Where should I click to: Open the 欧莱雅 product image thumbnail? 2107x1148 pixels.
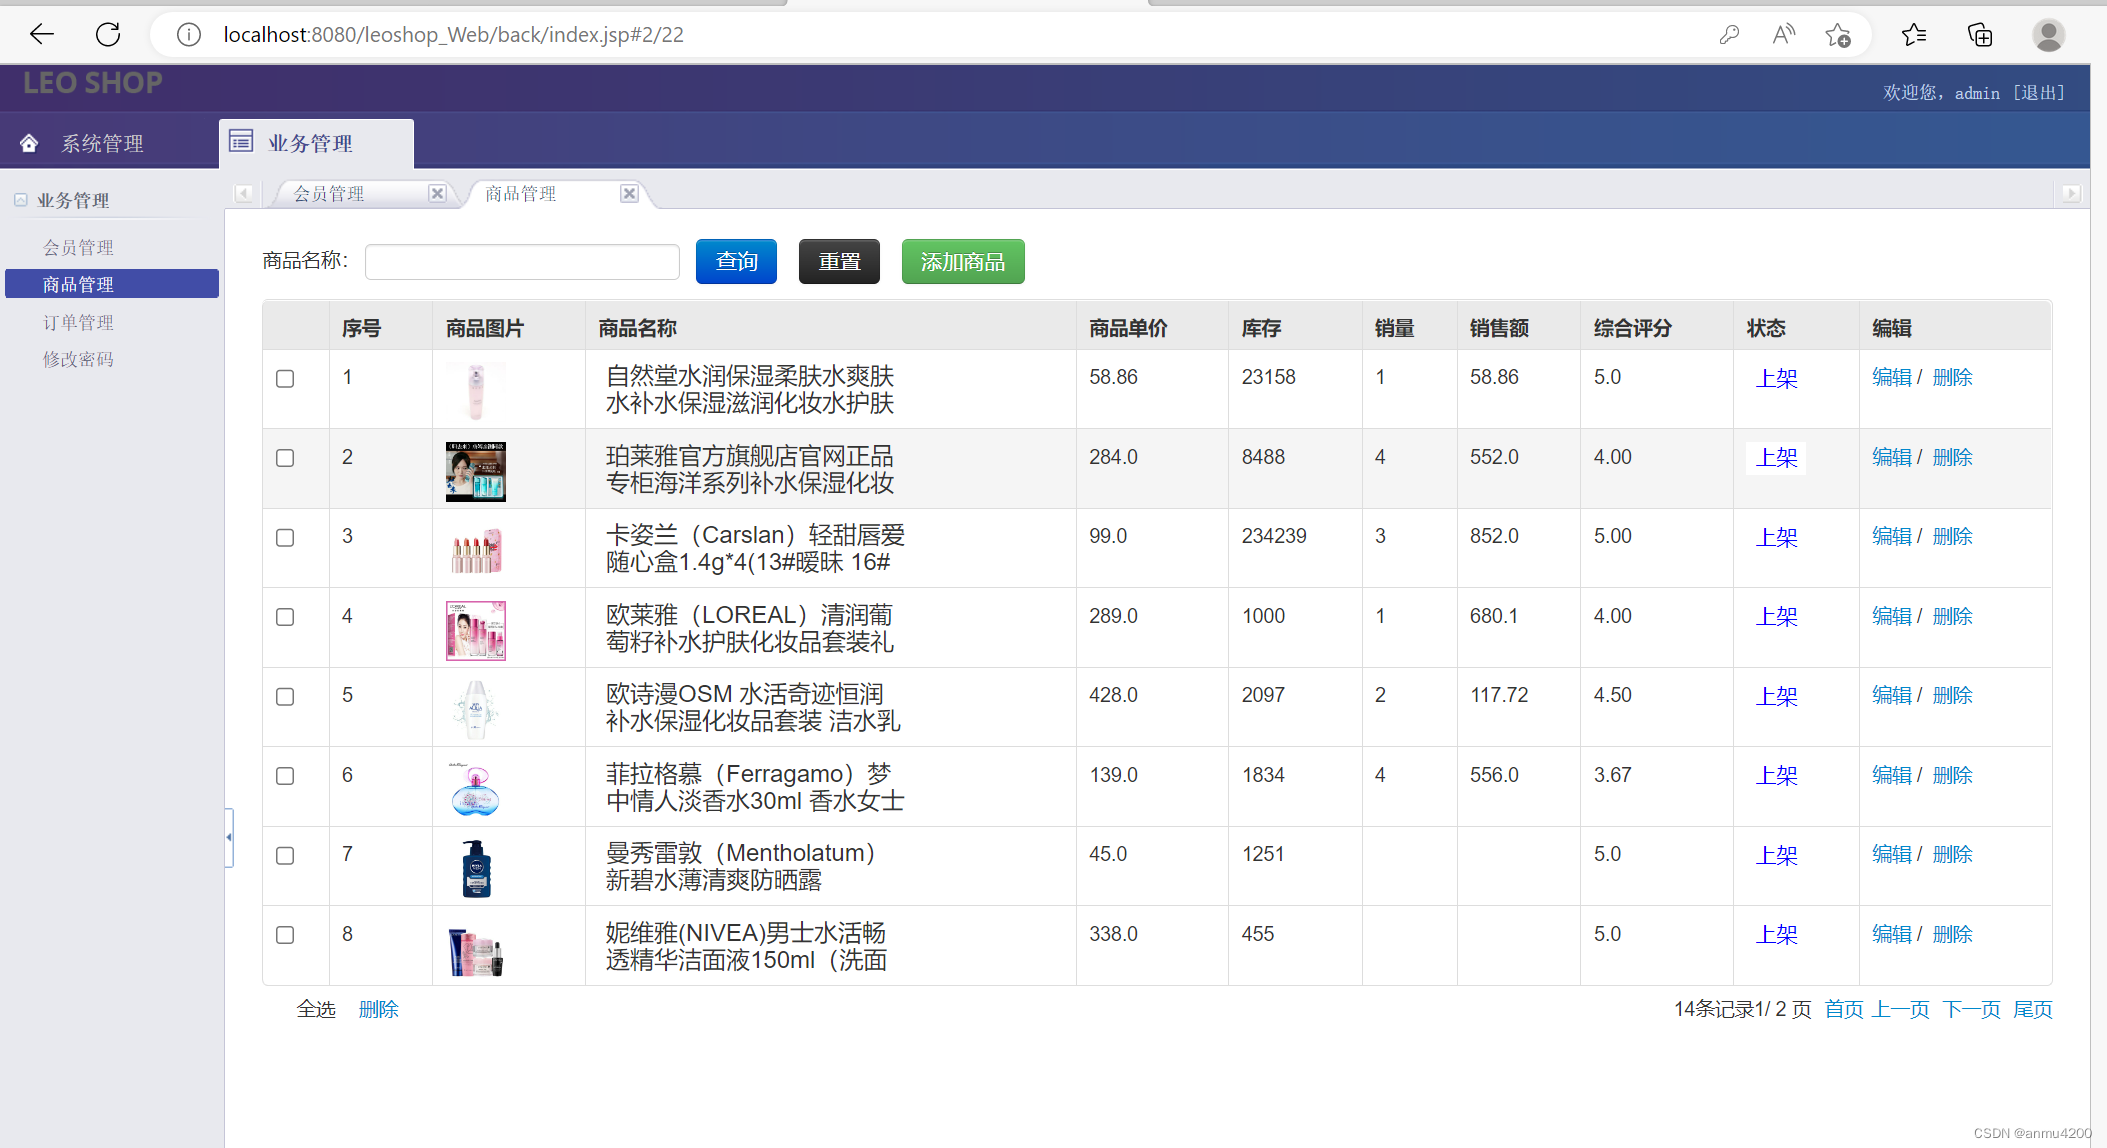[x=476, y=630]
